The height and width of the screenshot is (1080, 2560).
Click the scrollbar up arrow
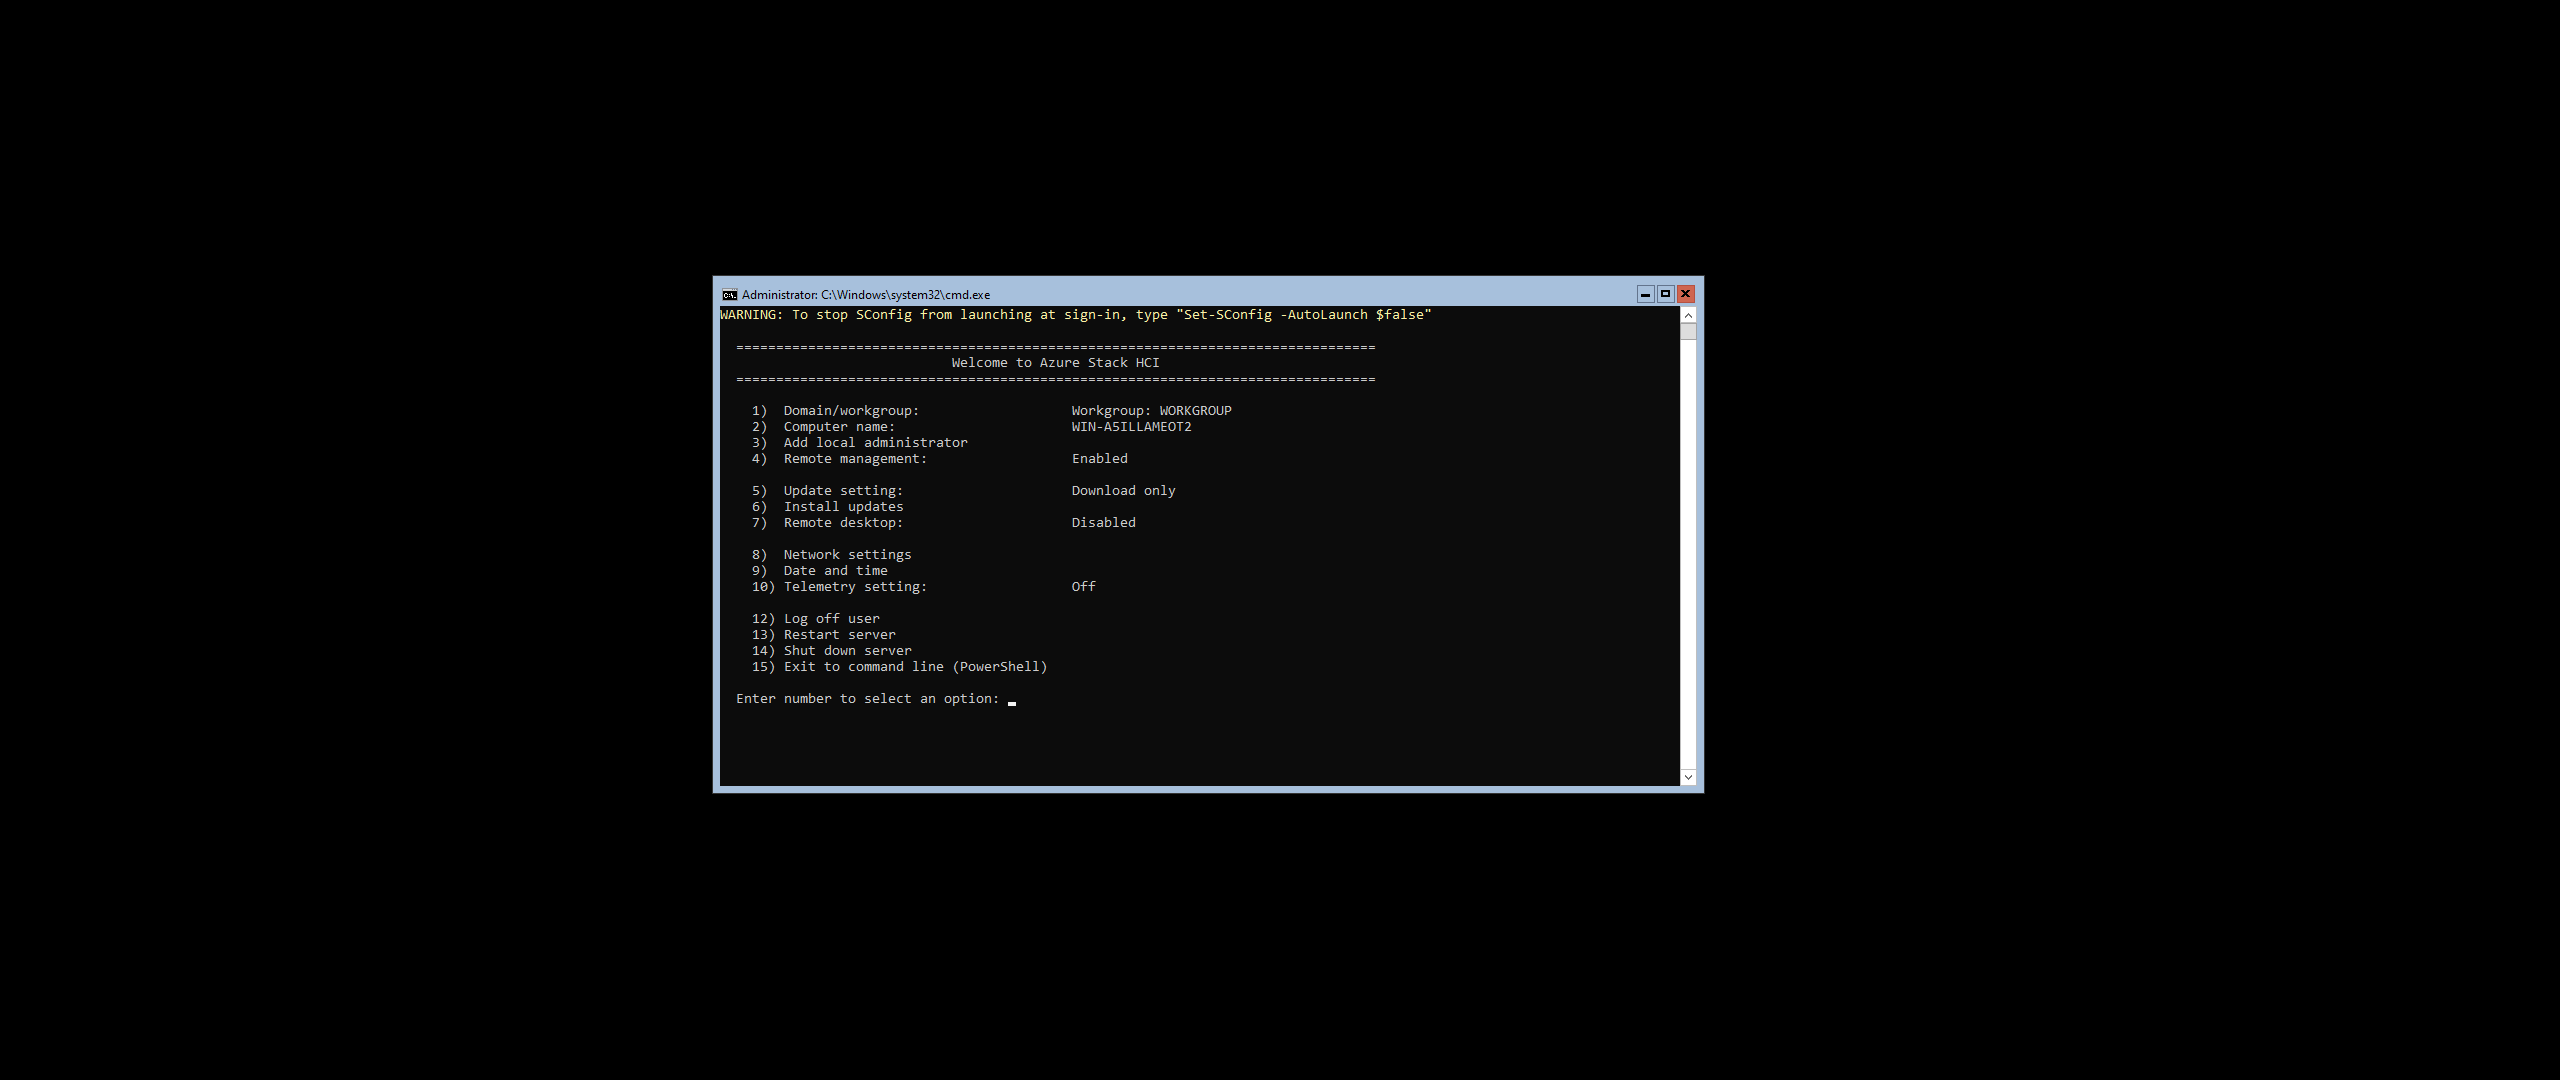(x=1688, y=315)
